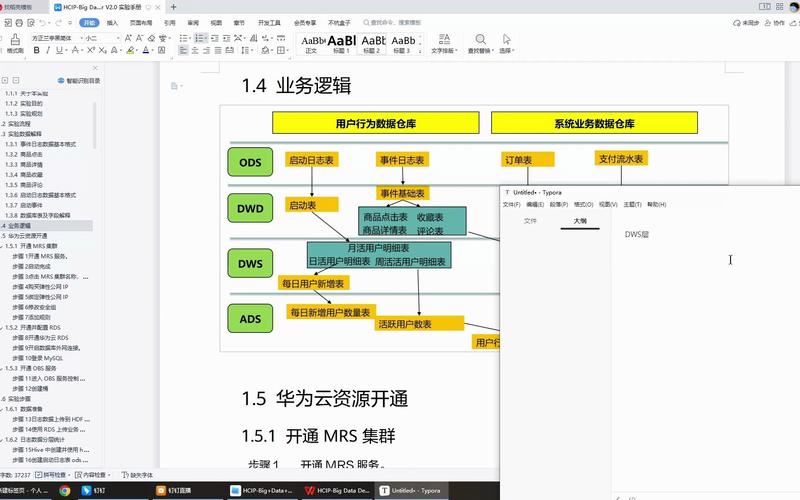Select the 正文 body text style
The image size is (800, 500).
point(312,44)
